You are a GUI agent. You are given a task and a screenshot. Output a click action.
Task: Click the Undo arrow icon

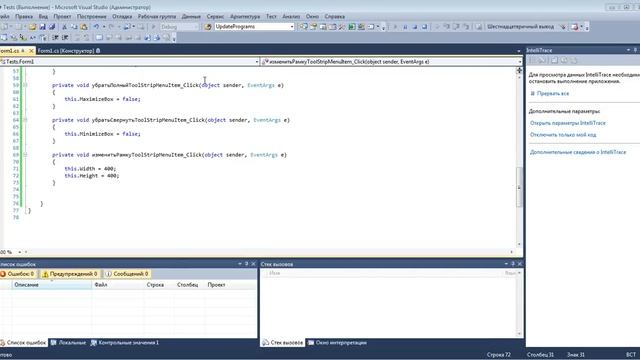point(96,27)
